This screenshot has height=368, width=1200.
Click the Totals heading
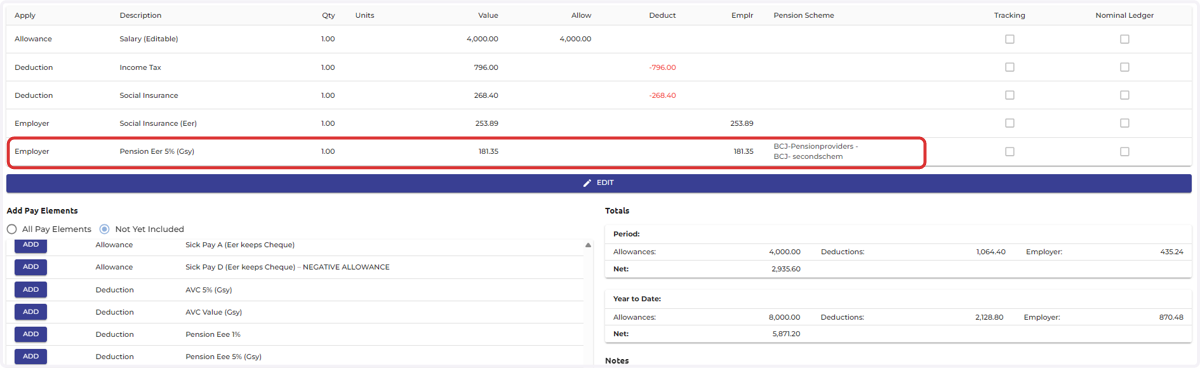617,211
